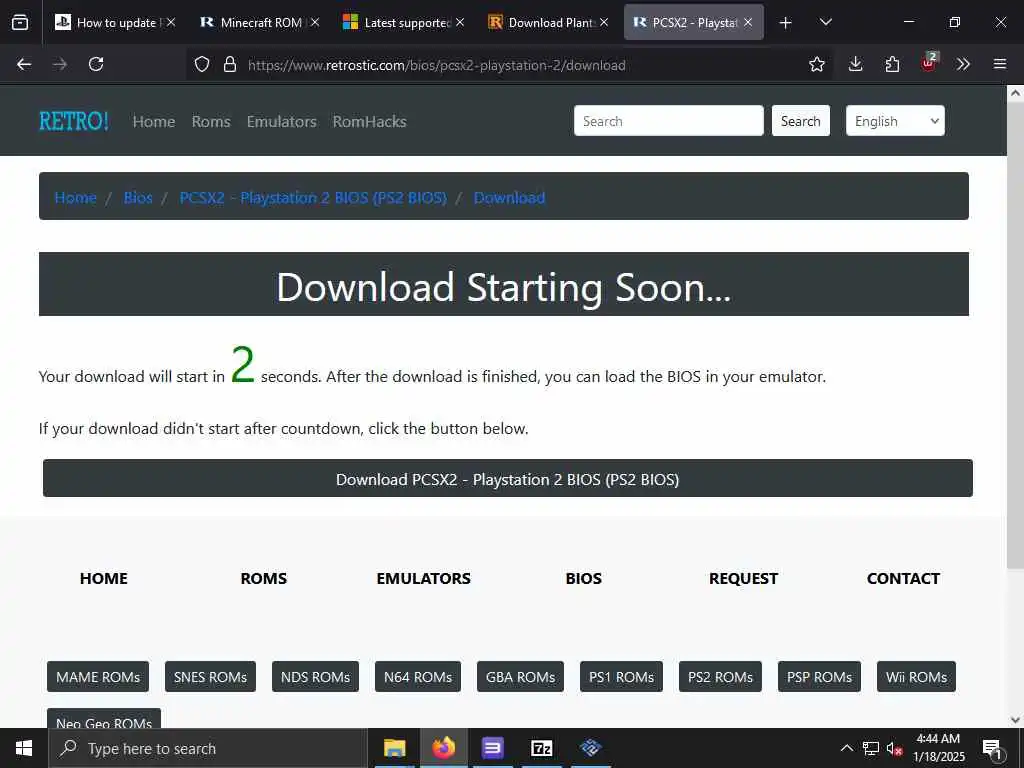Click the Search button

click(801, 121)
